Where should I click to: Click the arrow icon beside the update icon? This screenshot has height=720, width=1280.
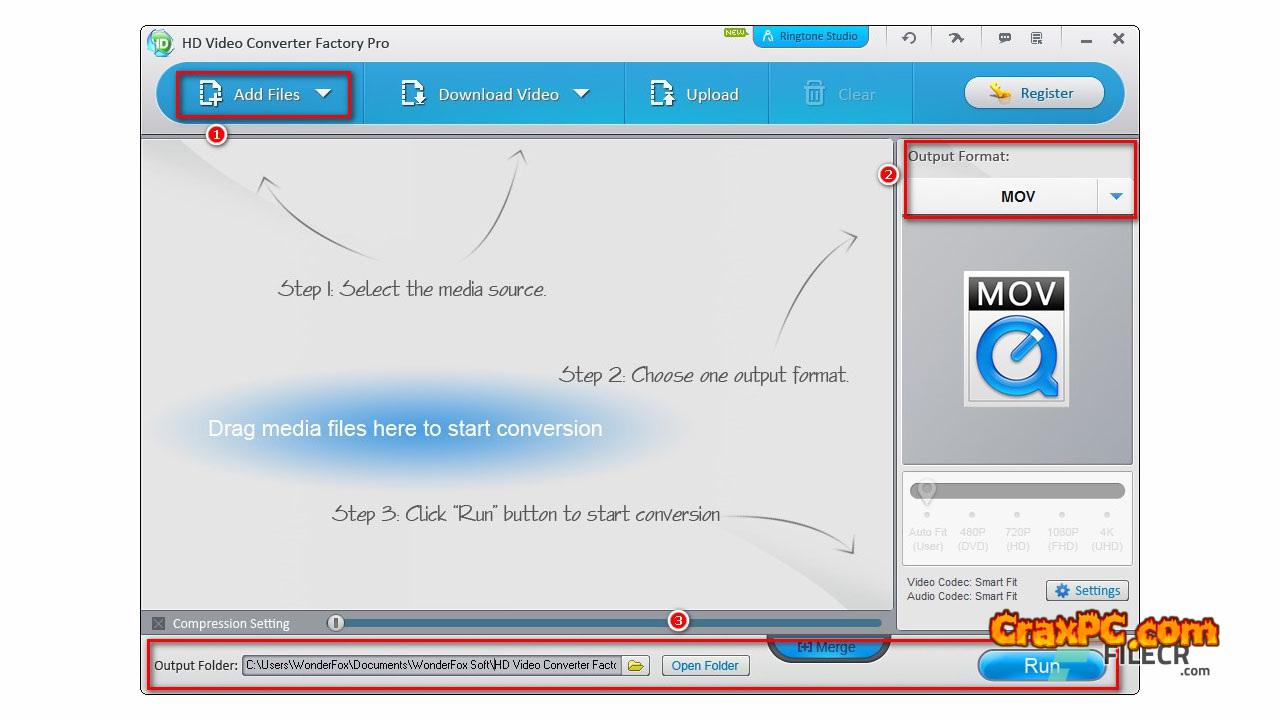pos(957,38)
